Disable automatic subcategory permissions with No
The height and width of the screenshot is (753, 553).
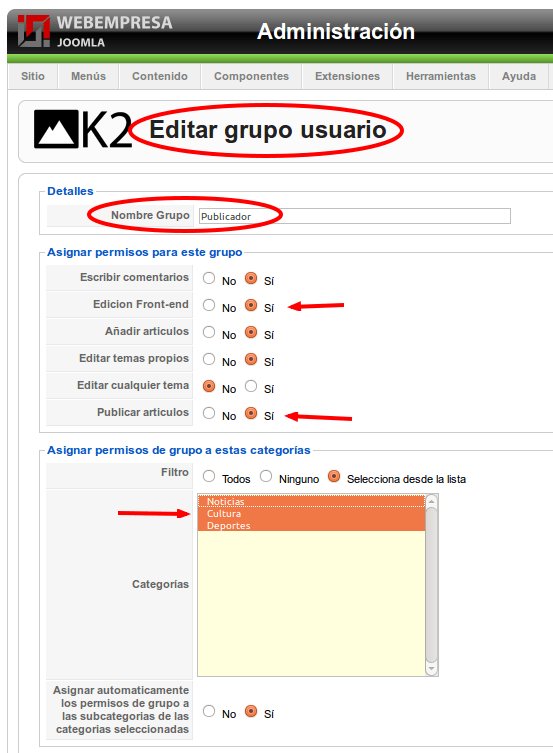pos(209,711)
